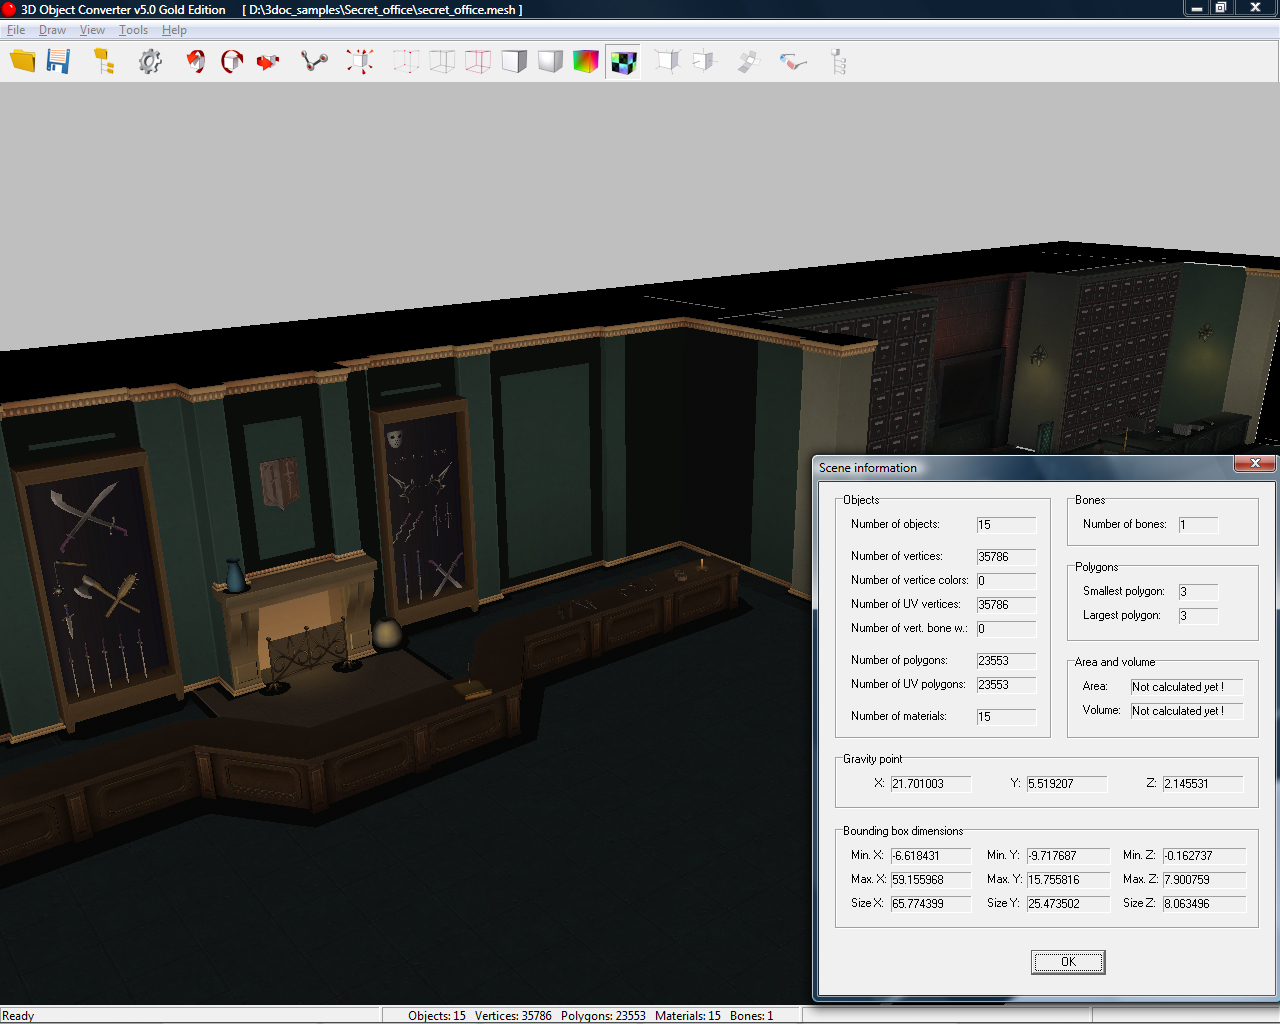Open the Tools menu

tap(133, 30)
